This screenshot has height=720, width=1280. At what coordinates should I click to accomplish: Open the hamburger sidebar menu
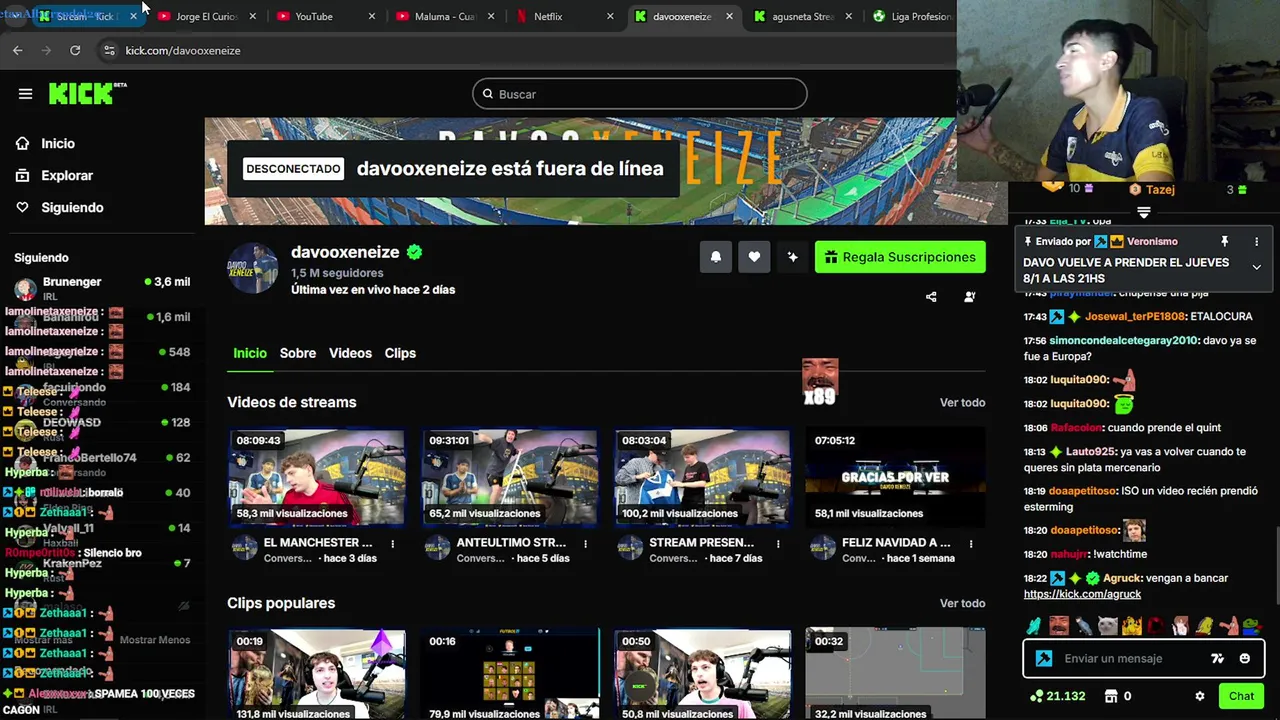tap(25, 94)
